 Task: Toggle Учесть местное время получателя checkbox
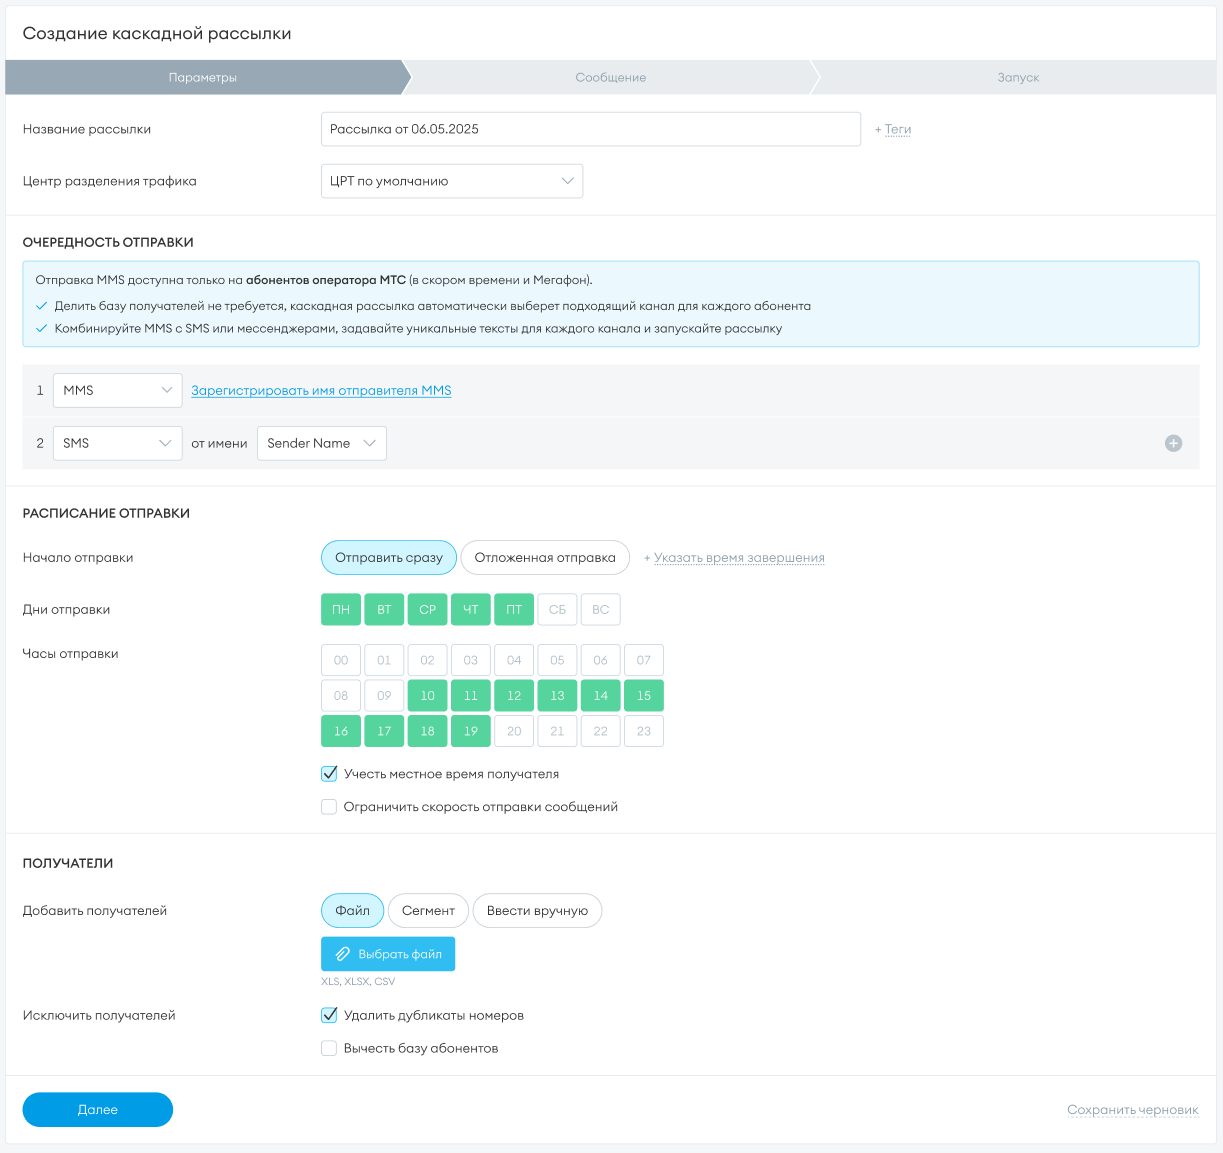click(x=329, y=774)
